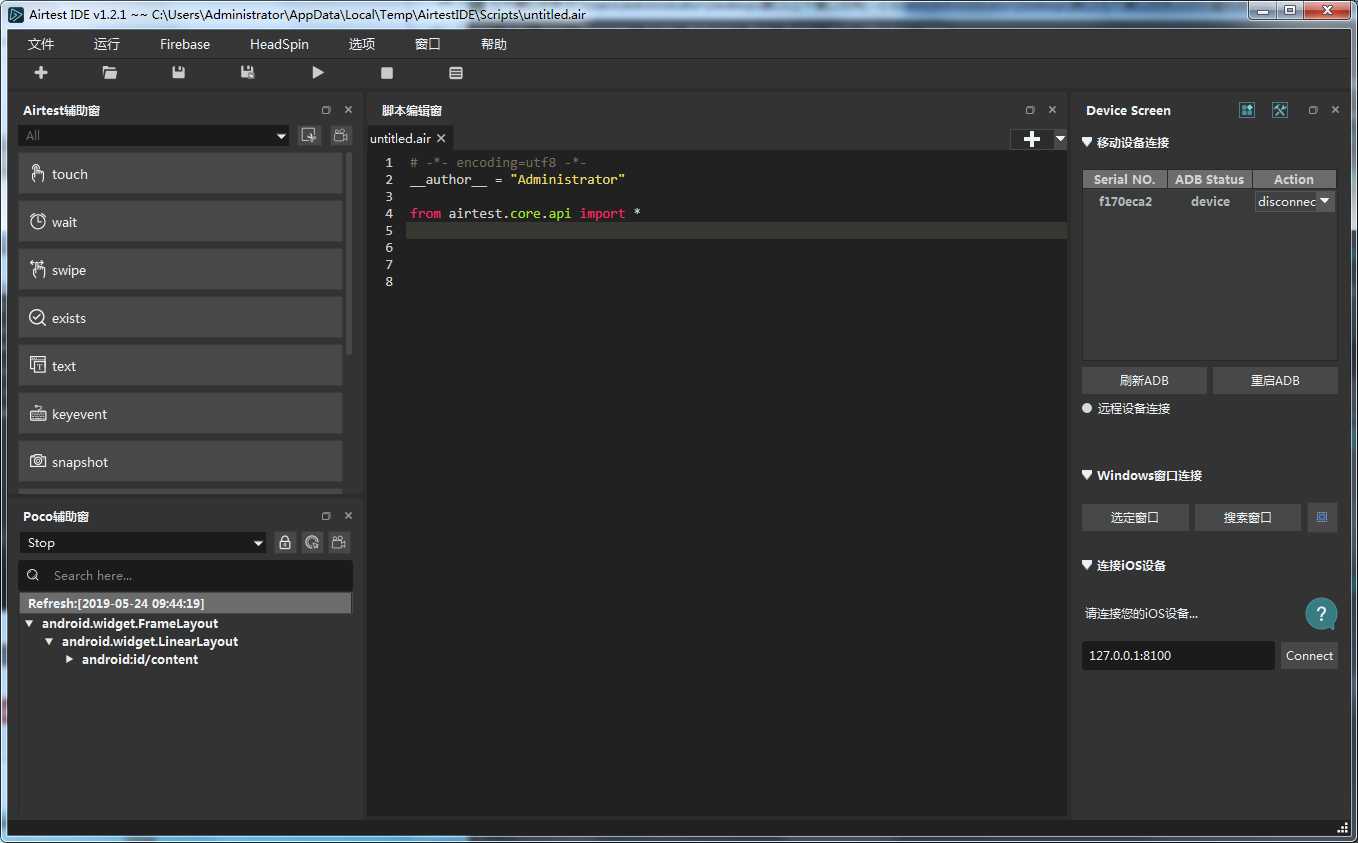1358x843 pixels.
Task: Click the save-as floppy icon in toolbar
Action: 248,73
